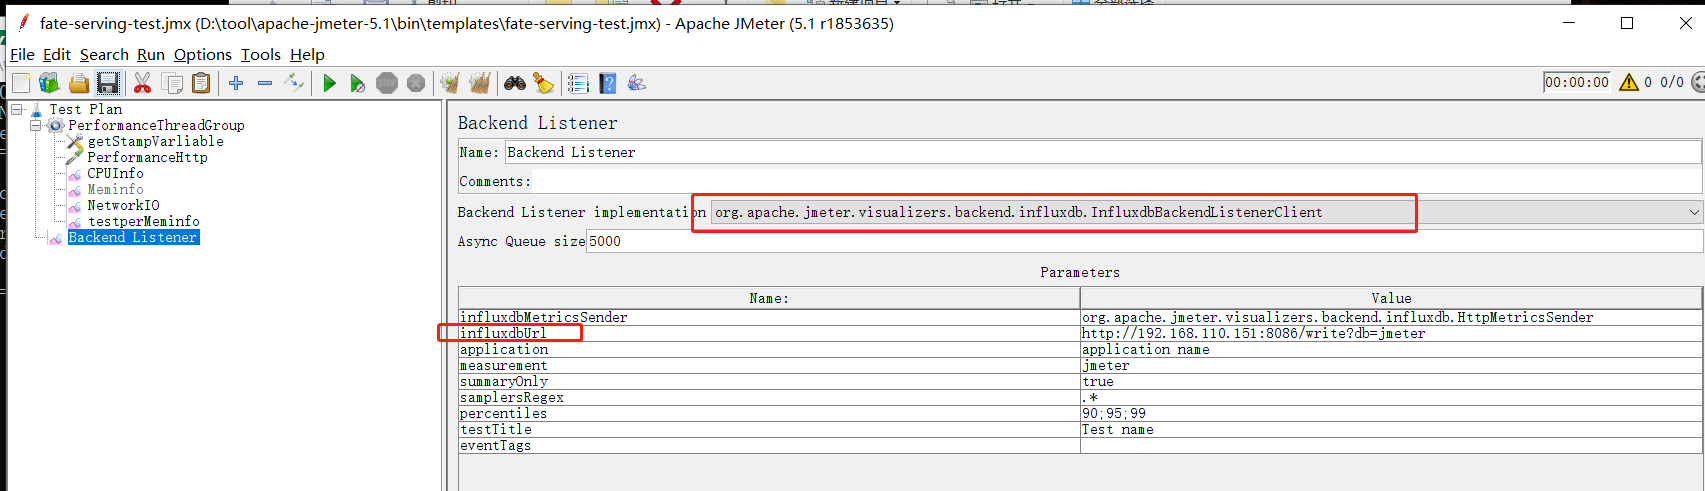Collapse all tree nodes with minus icon
The width and height of the screenshot is (1705, 491).
(265, 83)
